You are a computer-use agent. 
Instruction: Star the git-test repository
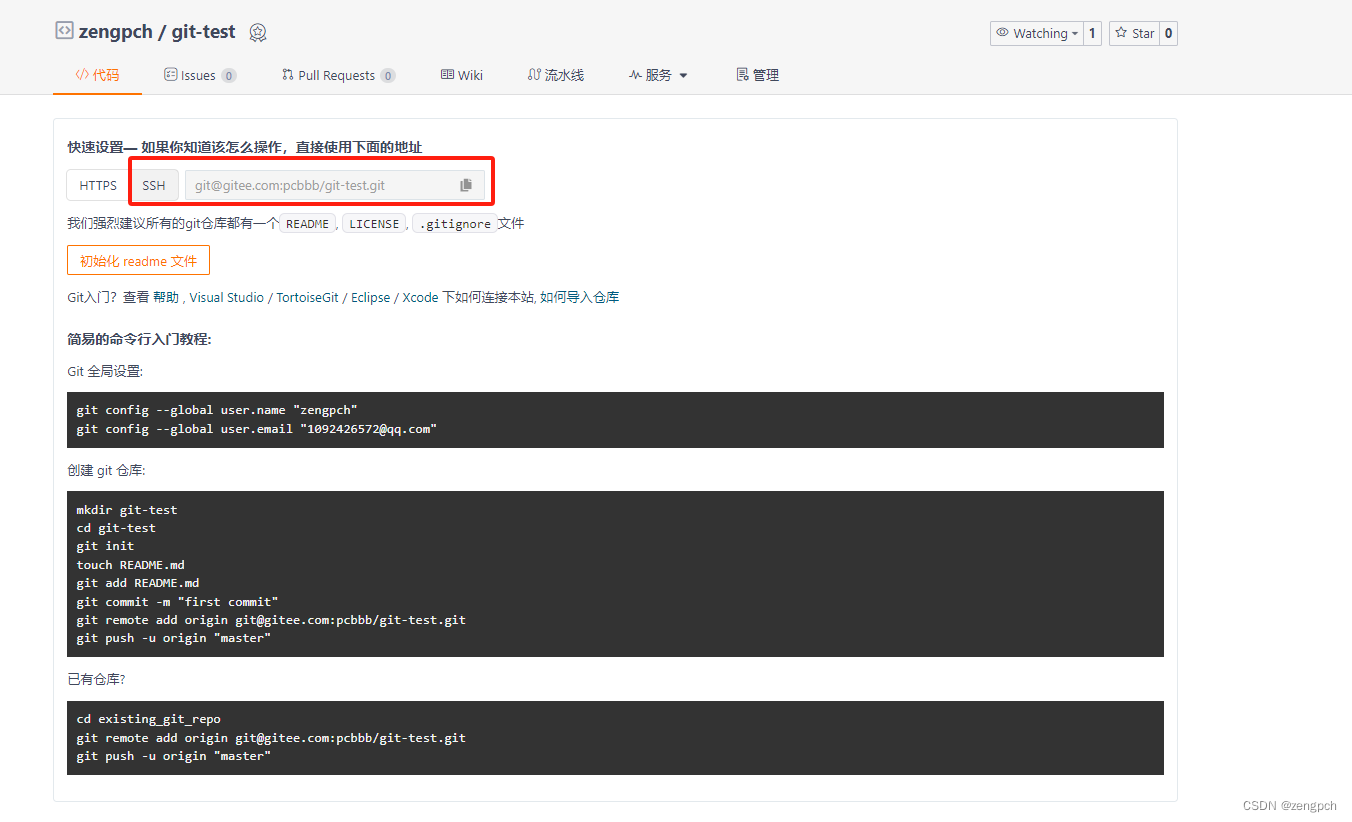[1135, 33]
